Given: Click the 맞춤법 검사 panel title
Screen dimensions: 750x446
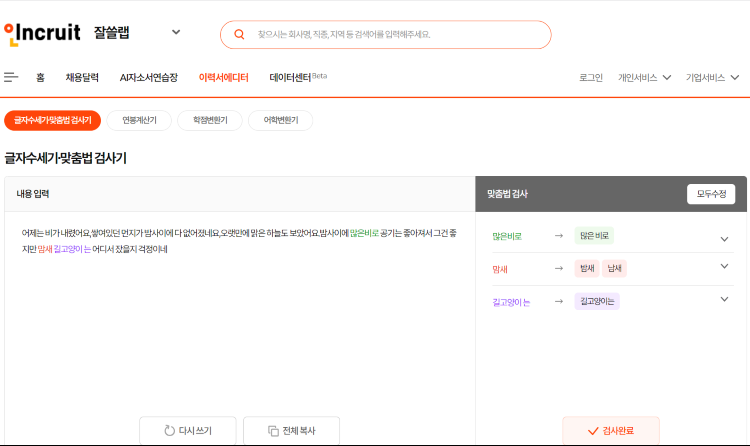Looking at the screenshot, I should pyautogui.click(x=507, y=194).
